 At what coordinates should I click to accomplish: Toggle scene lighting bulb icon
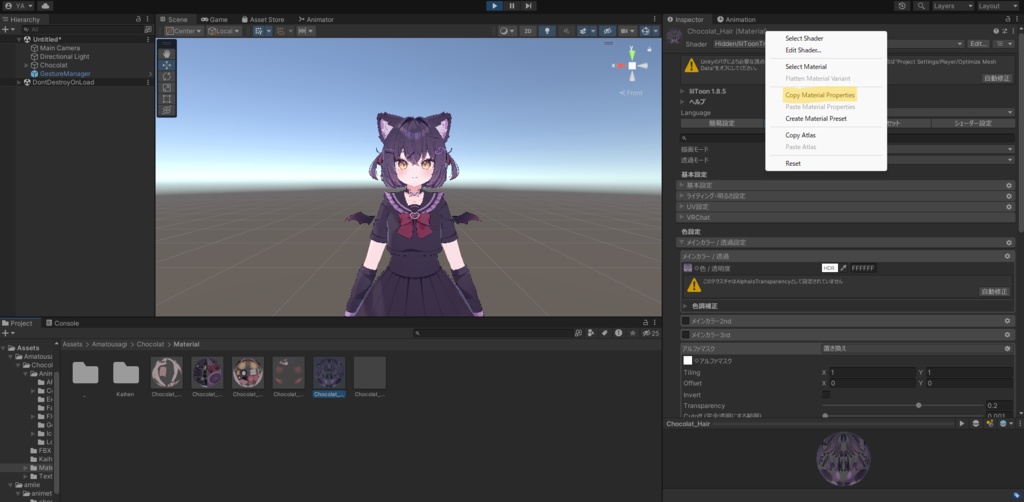click(x=547, y=31)
